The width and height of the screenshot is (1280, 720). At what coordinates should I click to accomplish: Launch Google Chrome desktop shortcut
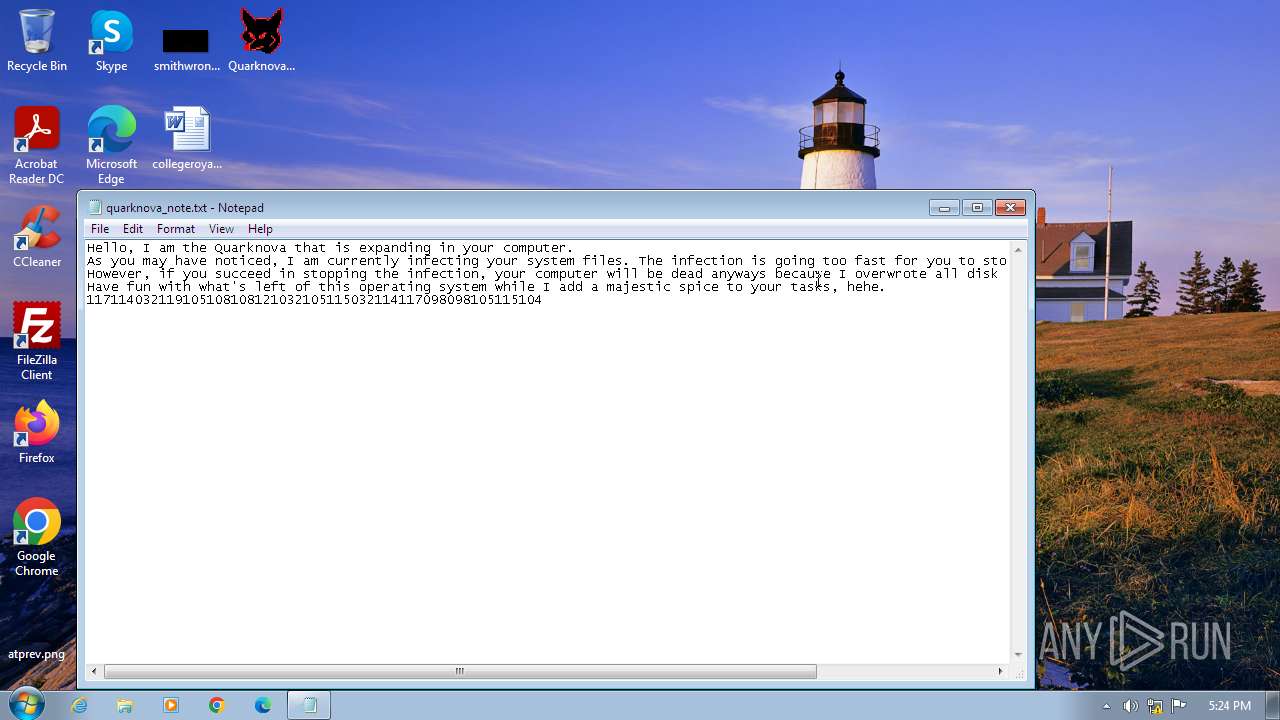[37, 537]
